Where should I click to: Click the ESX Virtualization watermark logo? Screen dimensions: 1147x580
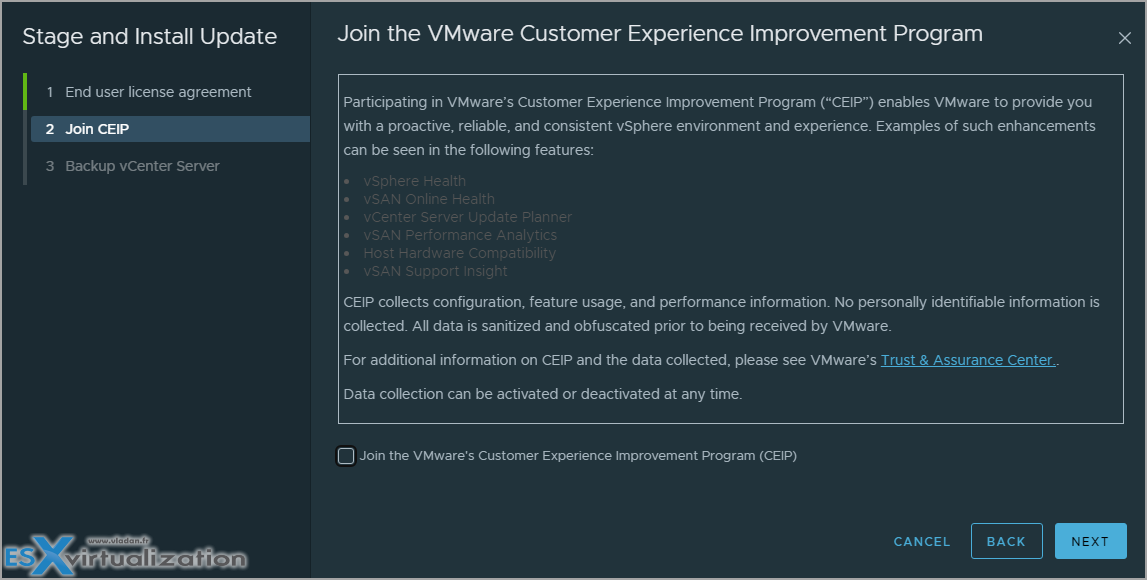pos(124,554)
